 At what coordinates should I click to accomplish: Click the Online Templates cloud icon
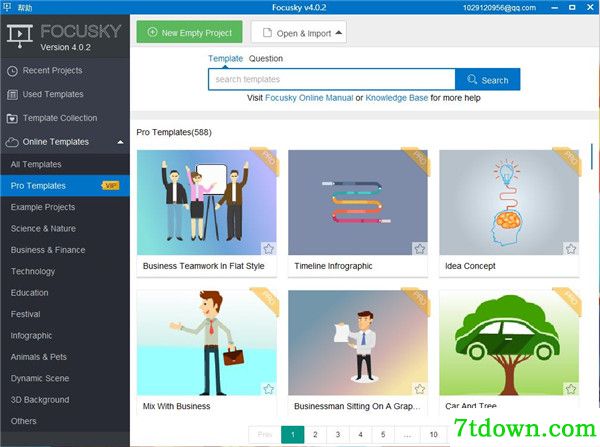12,142
